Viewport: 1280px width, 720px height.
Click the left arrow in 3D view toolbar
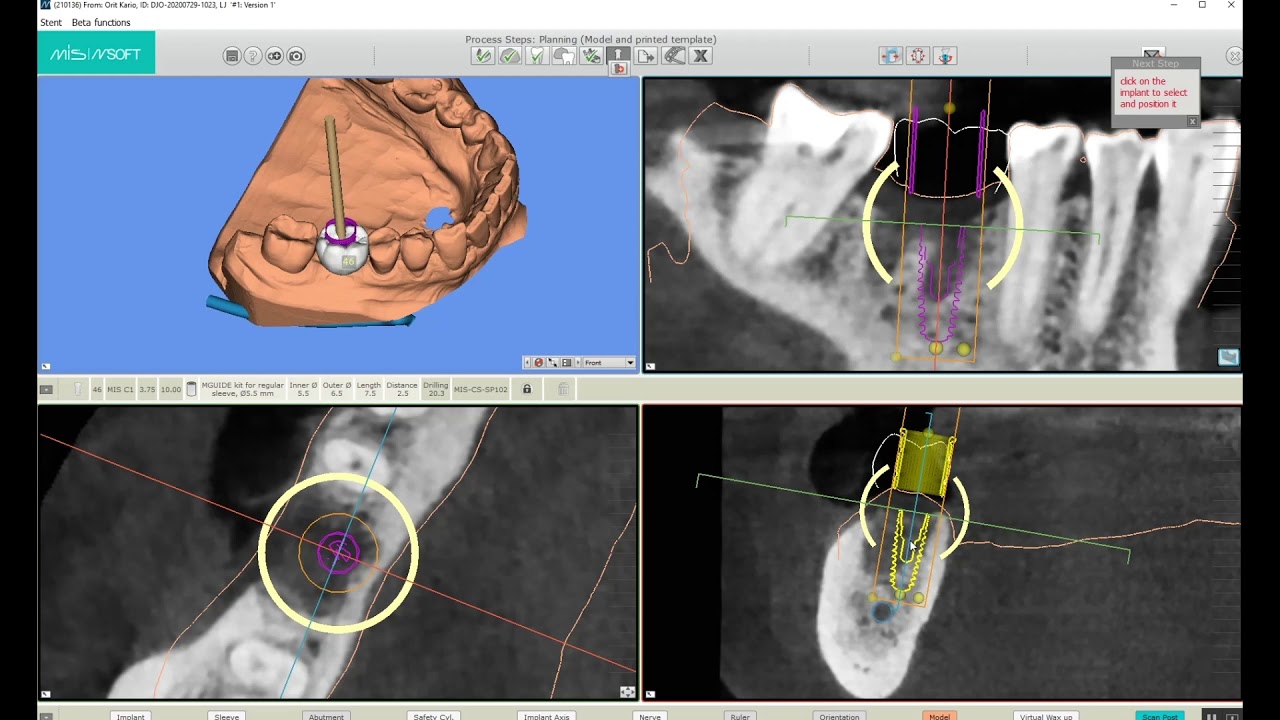(x=527, y=362)
